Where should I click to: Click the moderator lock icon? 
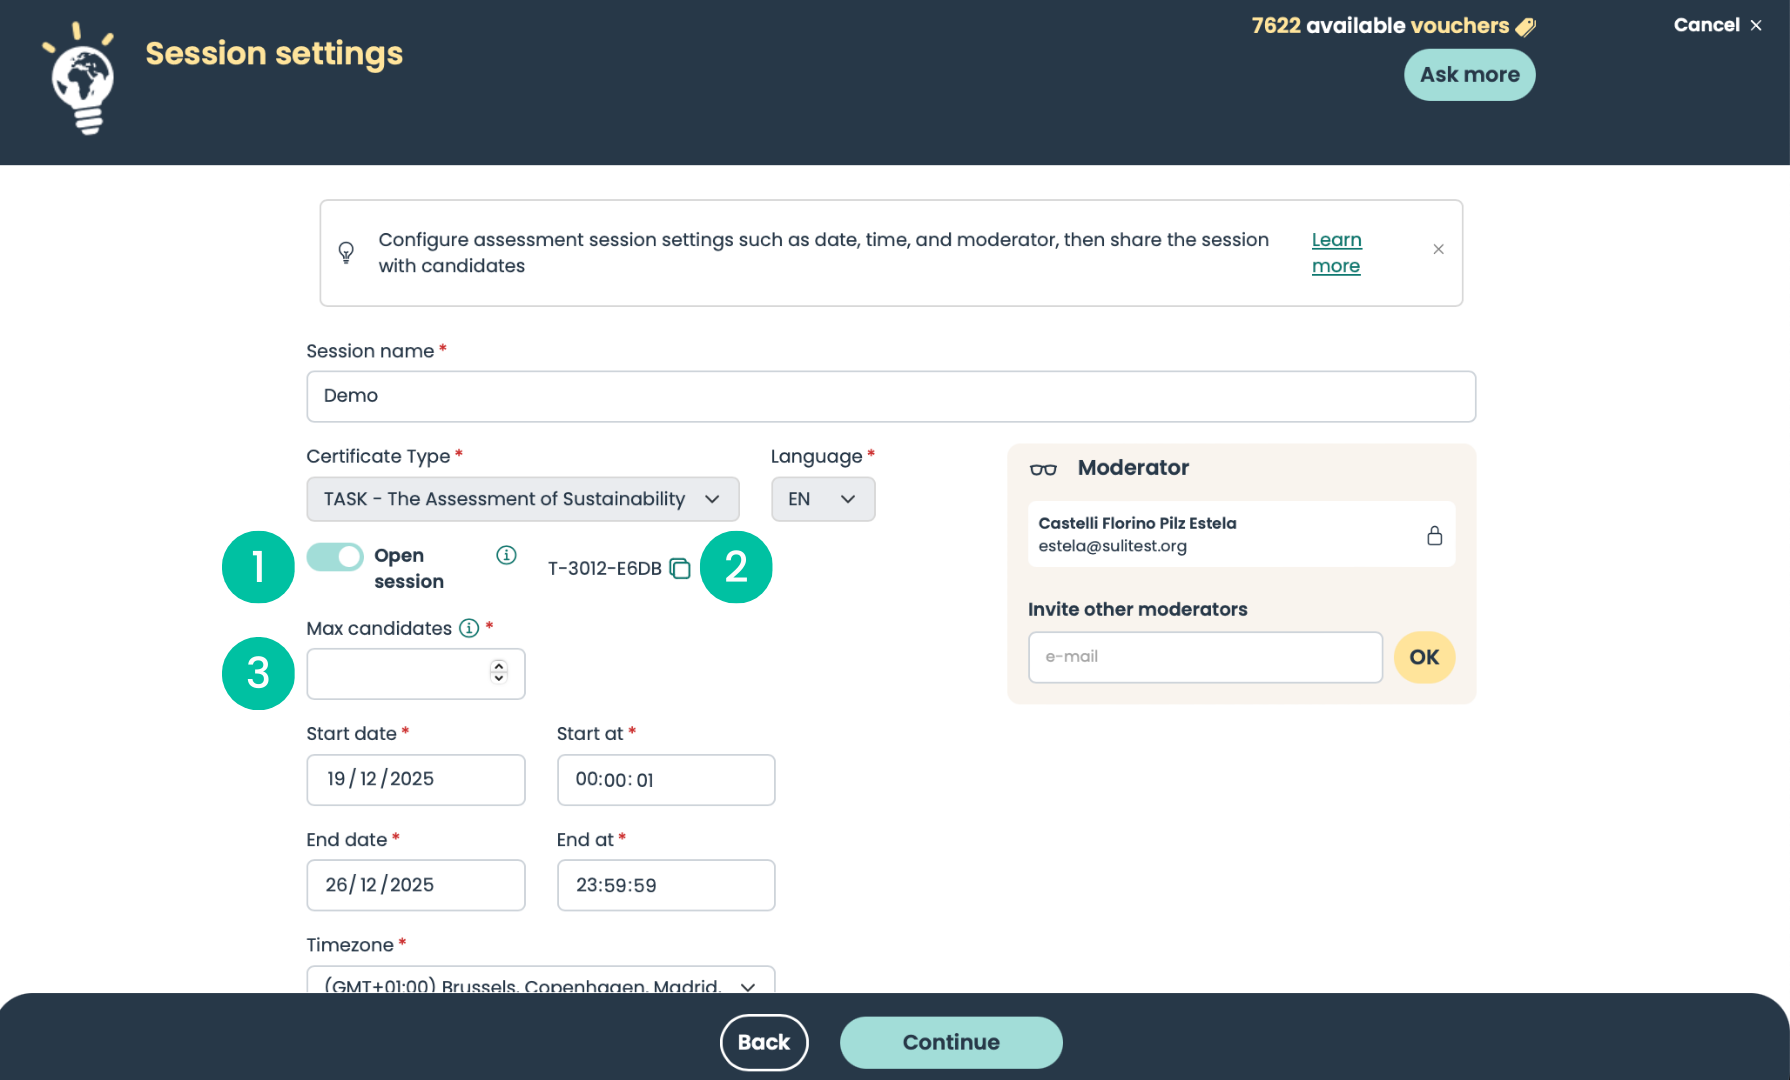pos(1434,535)
